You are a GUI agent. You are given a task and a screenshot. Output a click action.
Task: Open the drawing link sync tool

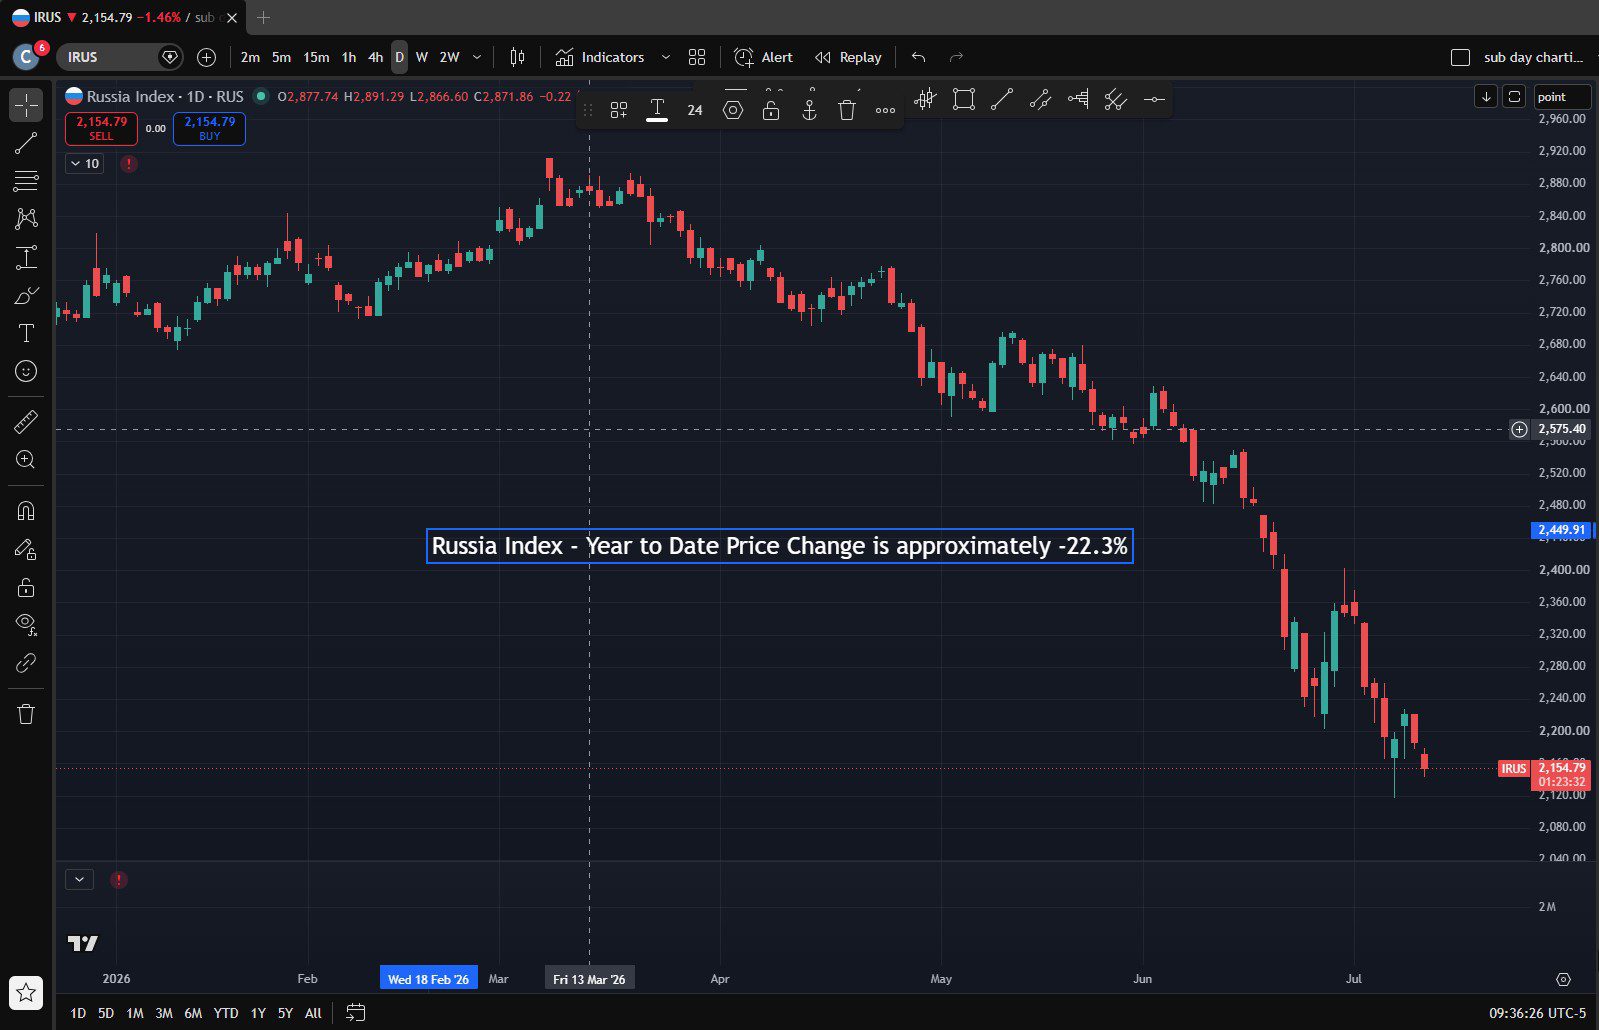click(x=26, y=663)
